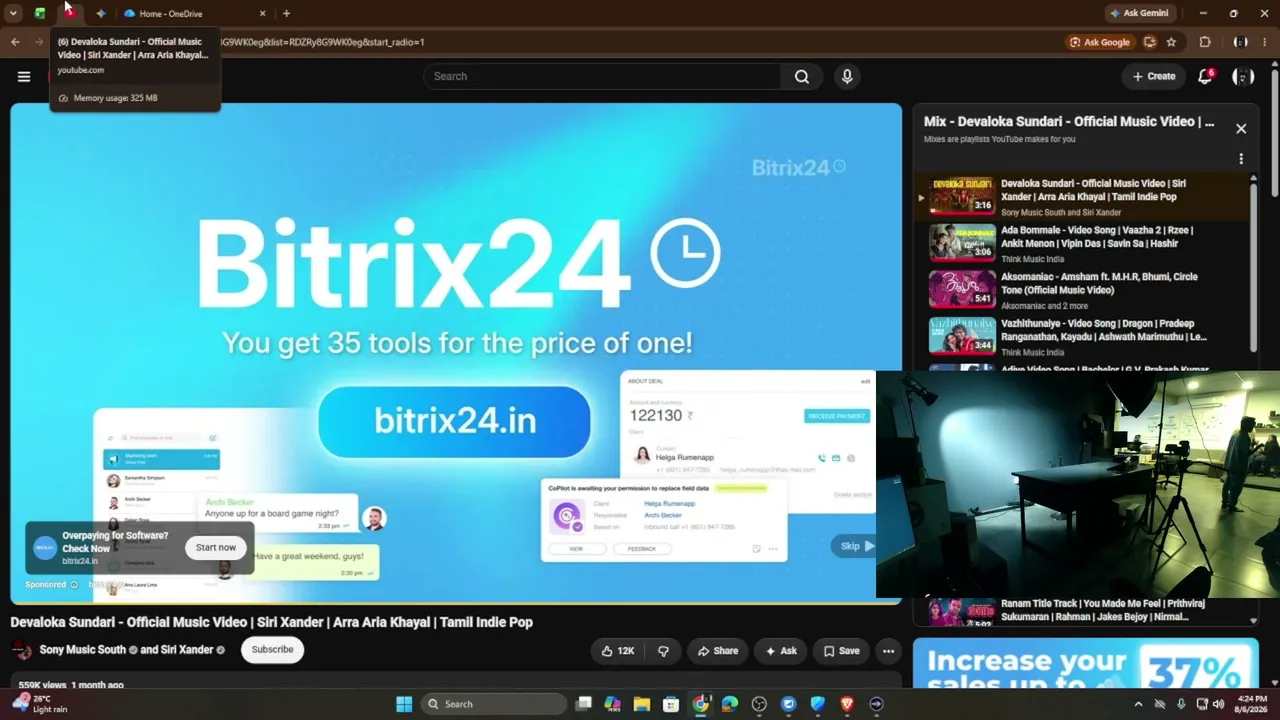Play Devaloka Sundari in the Mix list
The height and width of the screenshot is (720, 1280).
1083,197
